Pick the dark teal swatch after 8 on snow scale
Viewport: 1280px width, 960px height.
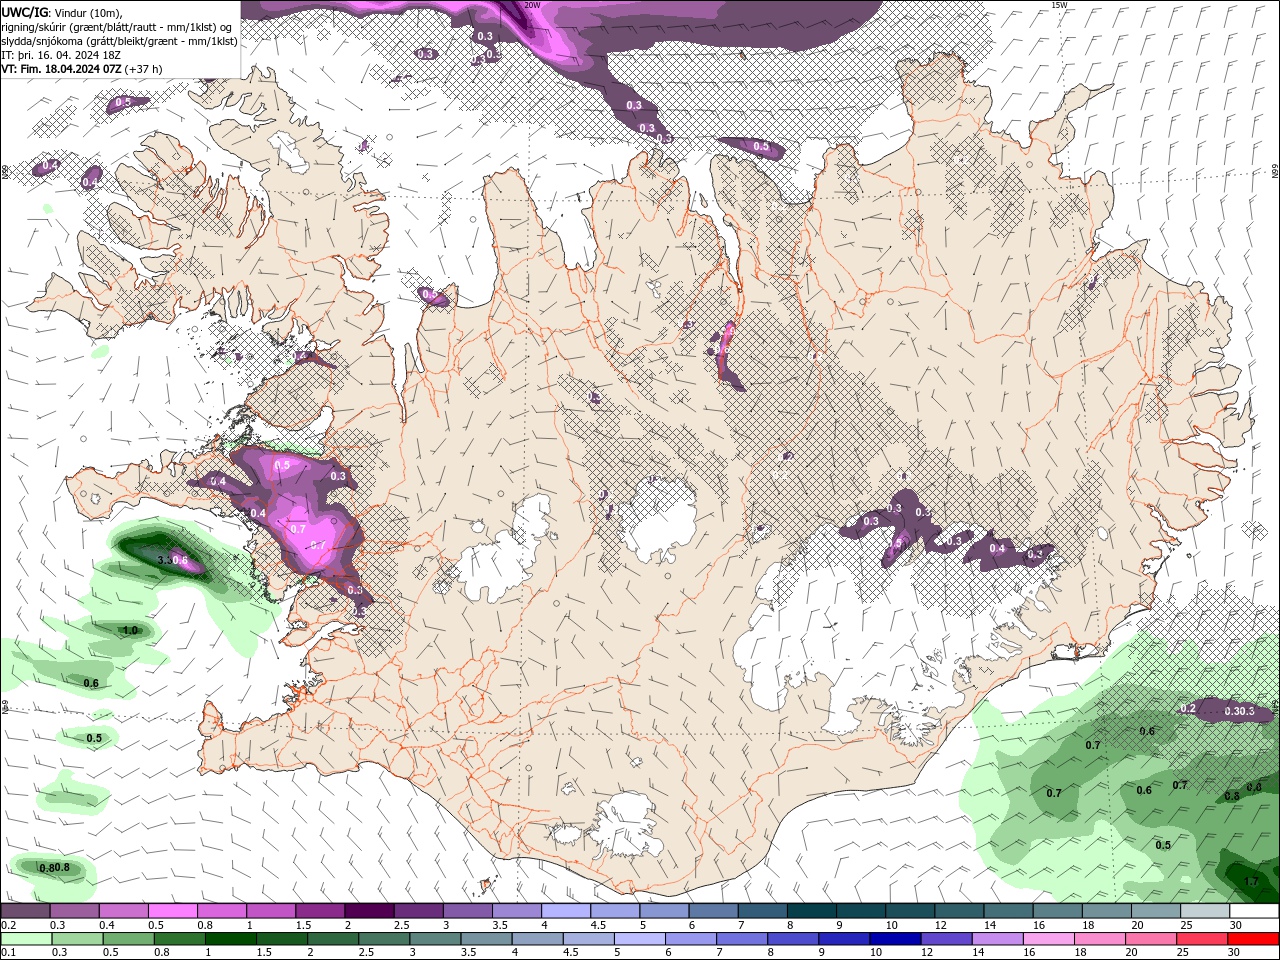coord(811,911)
